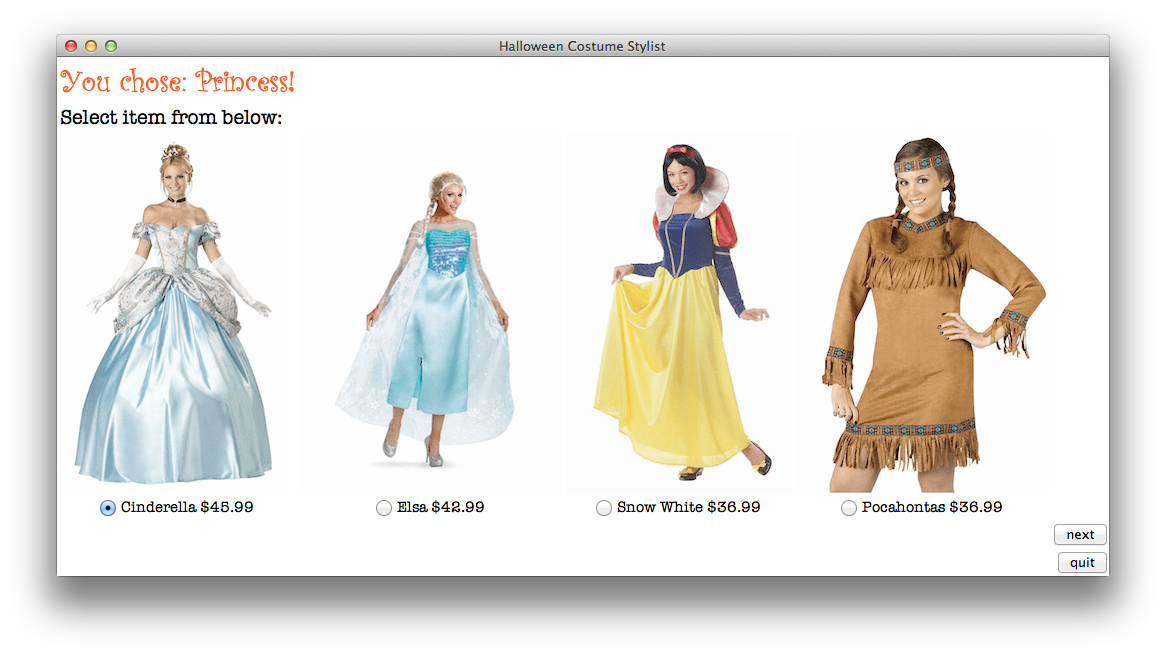Pick the Snow White $36.99 radio button
1166x655 pixels.
point(604,508)
